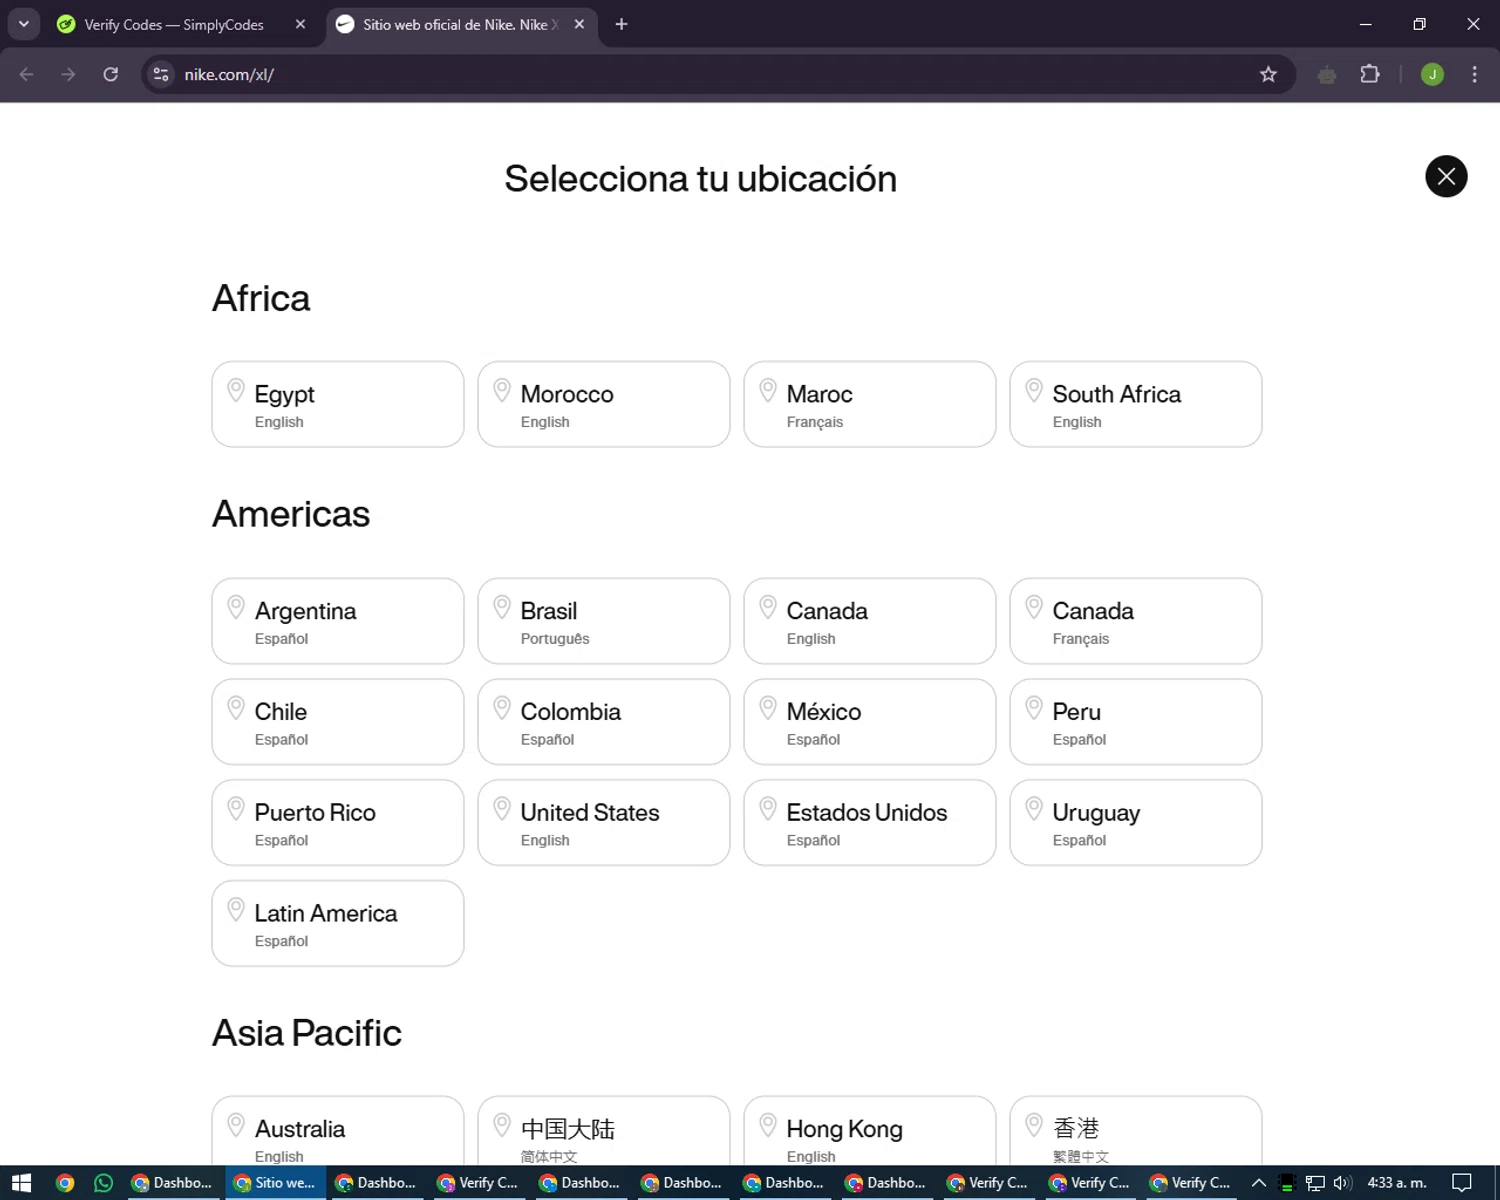
Task: View site information icon in address bar
Action: (161, 74)
